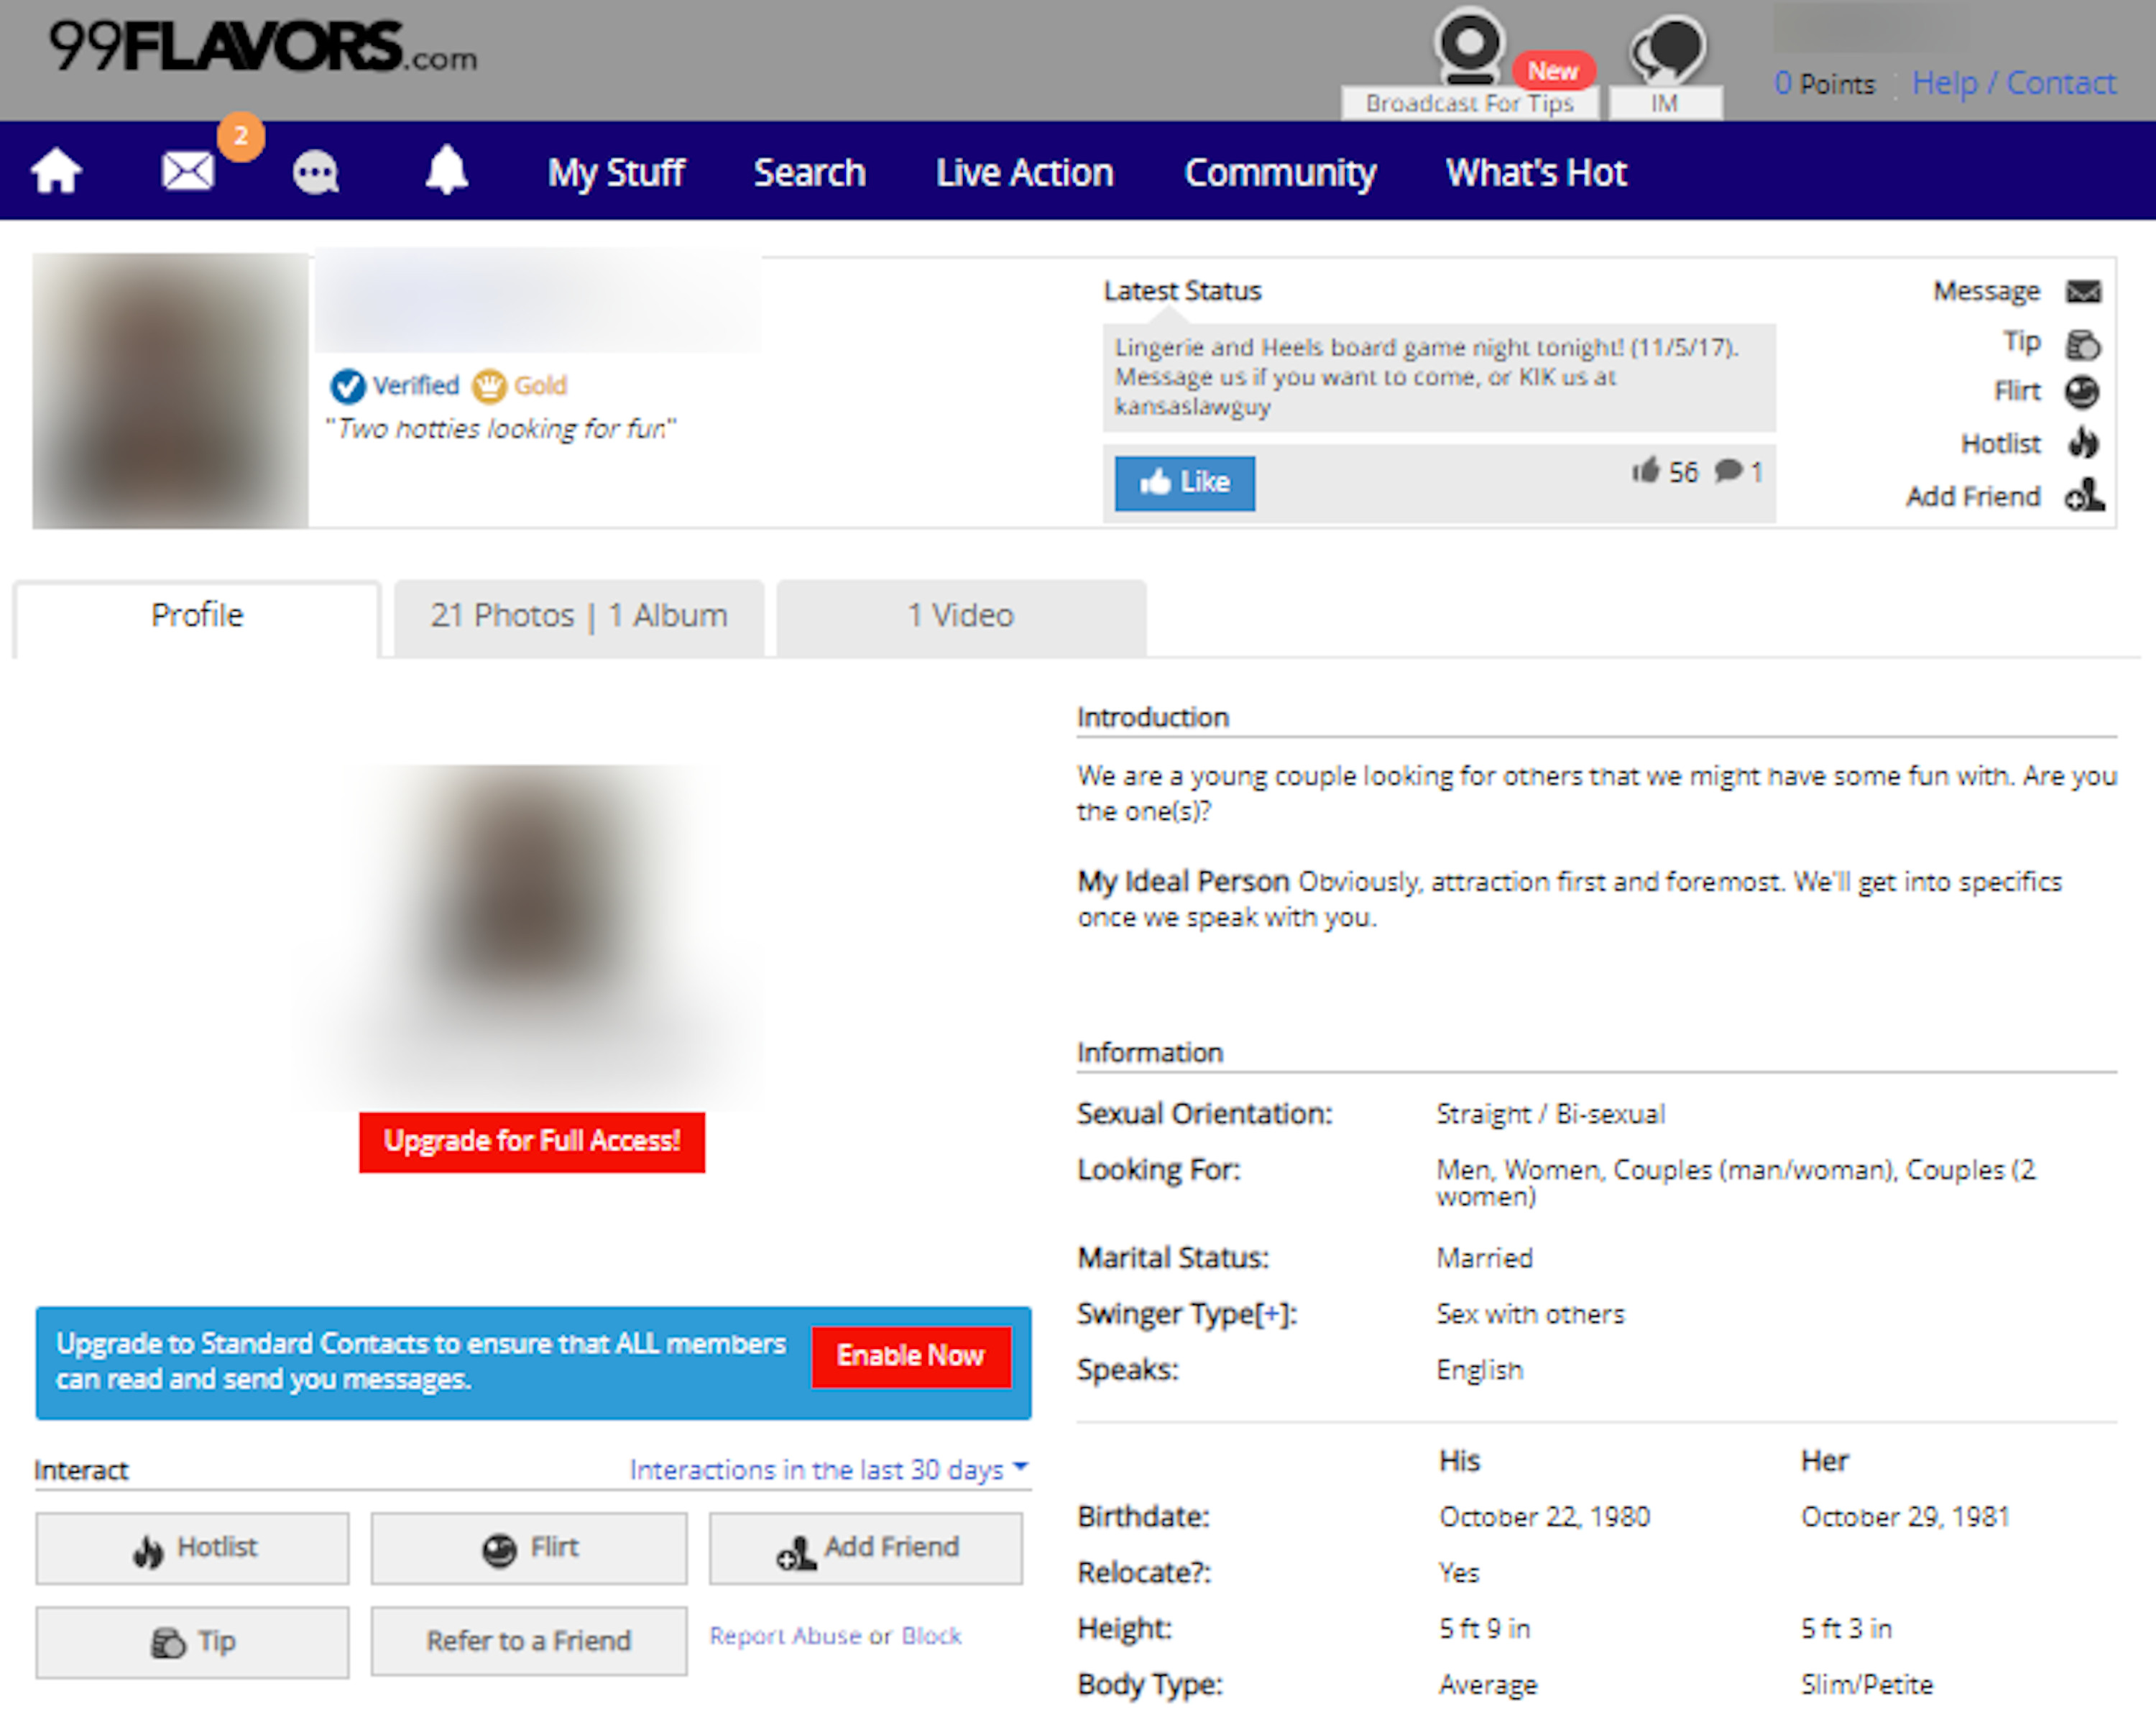Add to Hotlist using flame icon

[x=2083, y=443]
